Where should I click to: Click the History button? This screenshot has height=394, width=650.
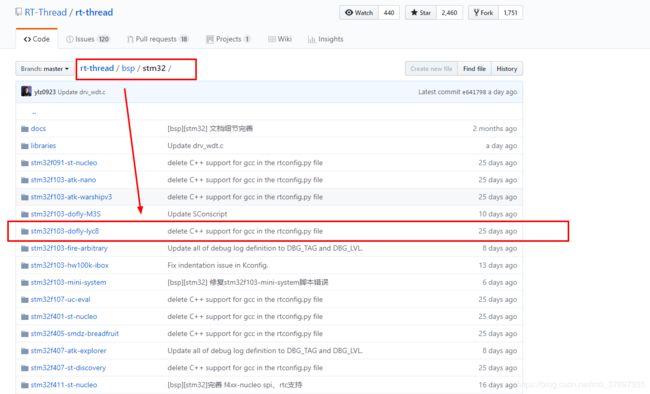507,69
